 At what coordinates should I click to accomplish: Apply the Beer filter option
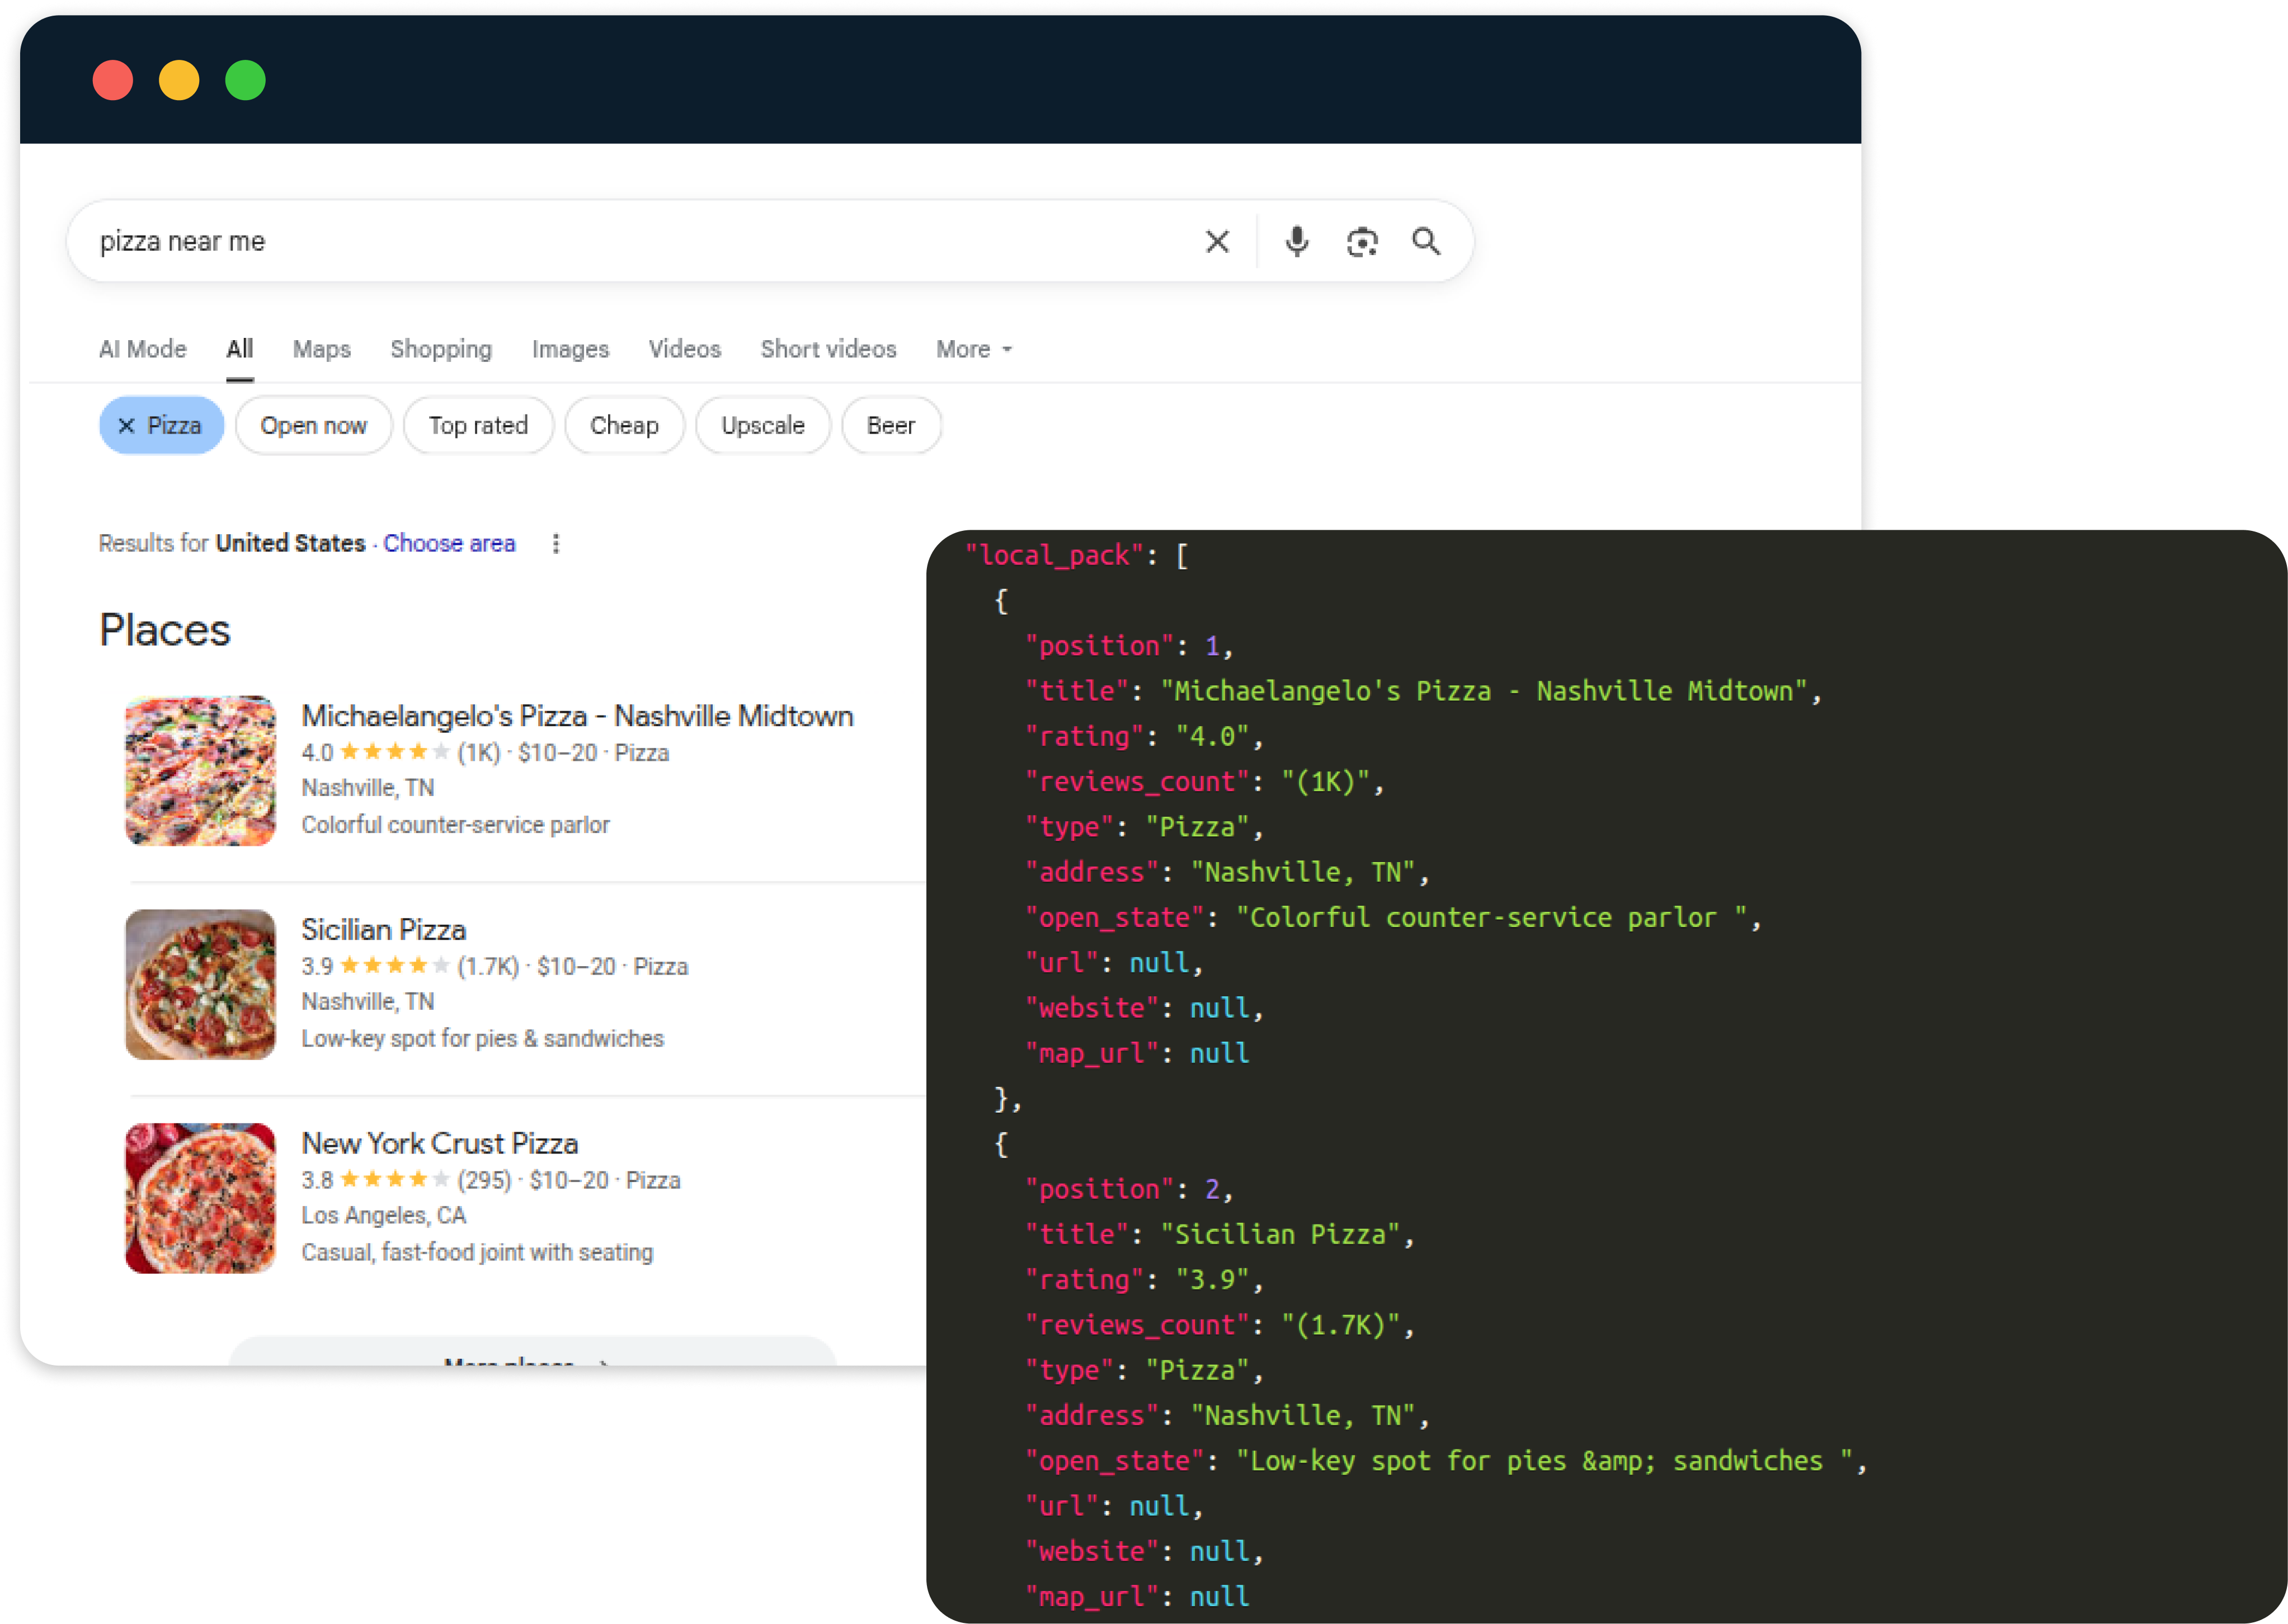pyautogui.click(x=889, y=425)
